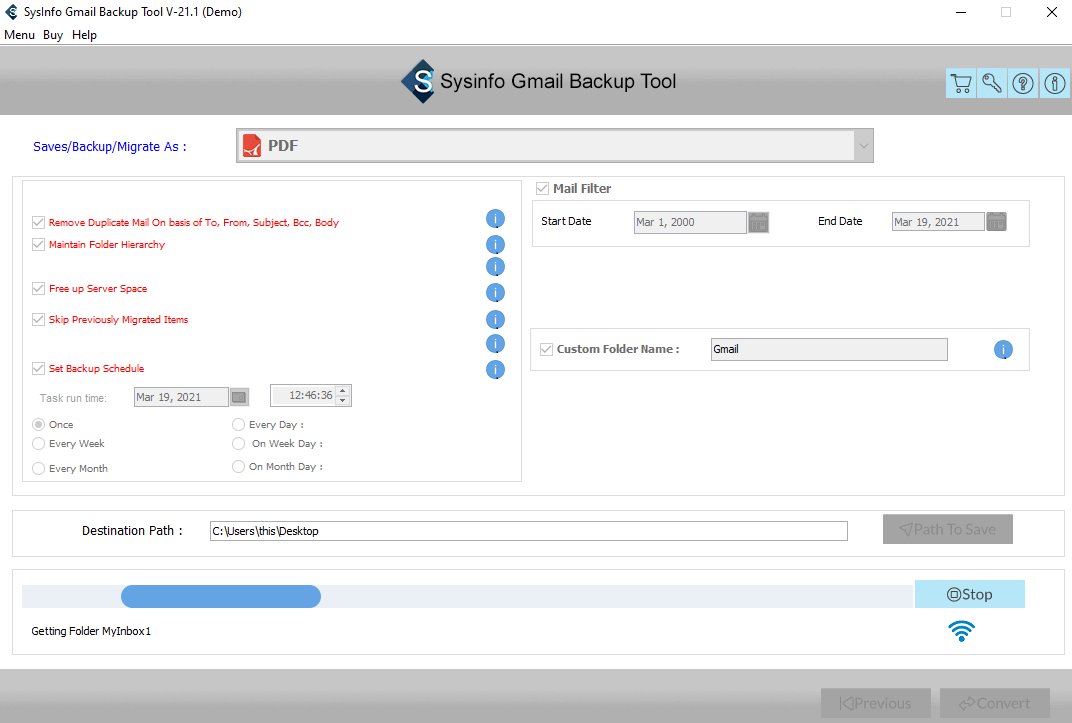Screen dimensions: 1072x723
Task: Click the PDF format icon
Action: pyautogui.click(x=252, y=146)
